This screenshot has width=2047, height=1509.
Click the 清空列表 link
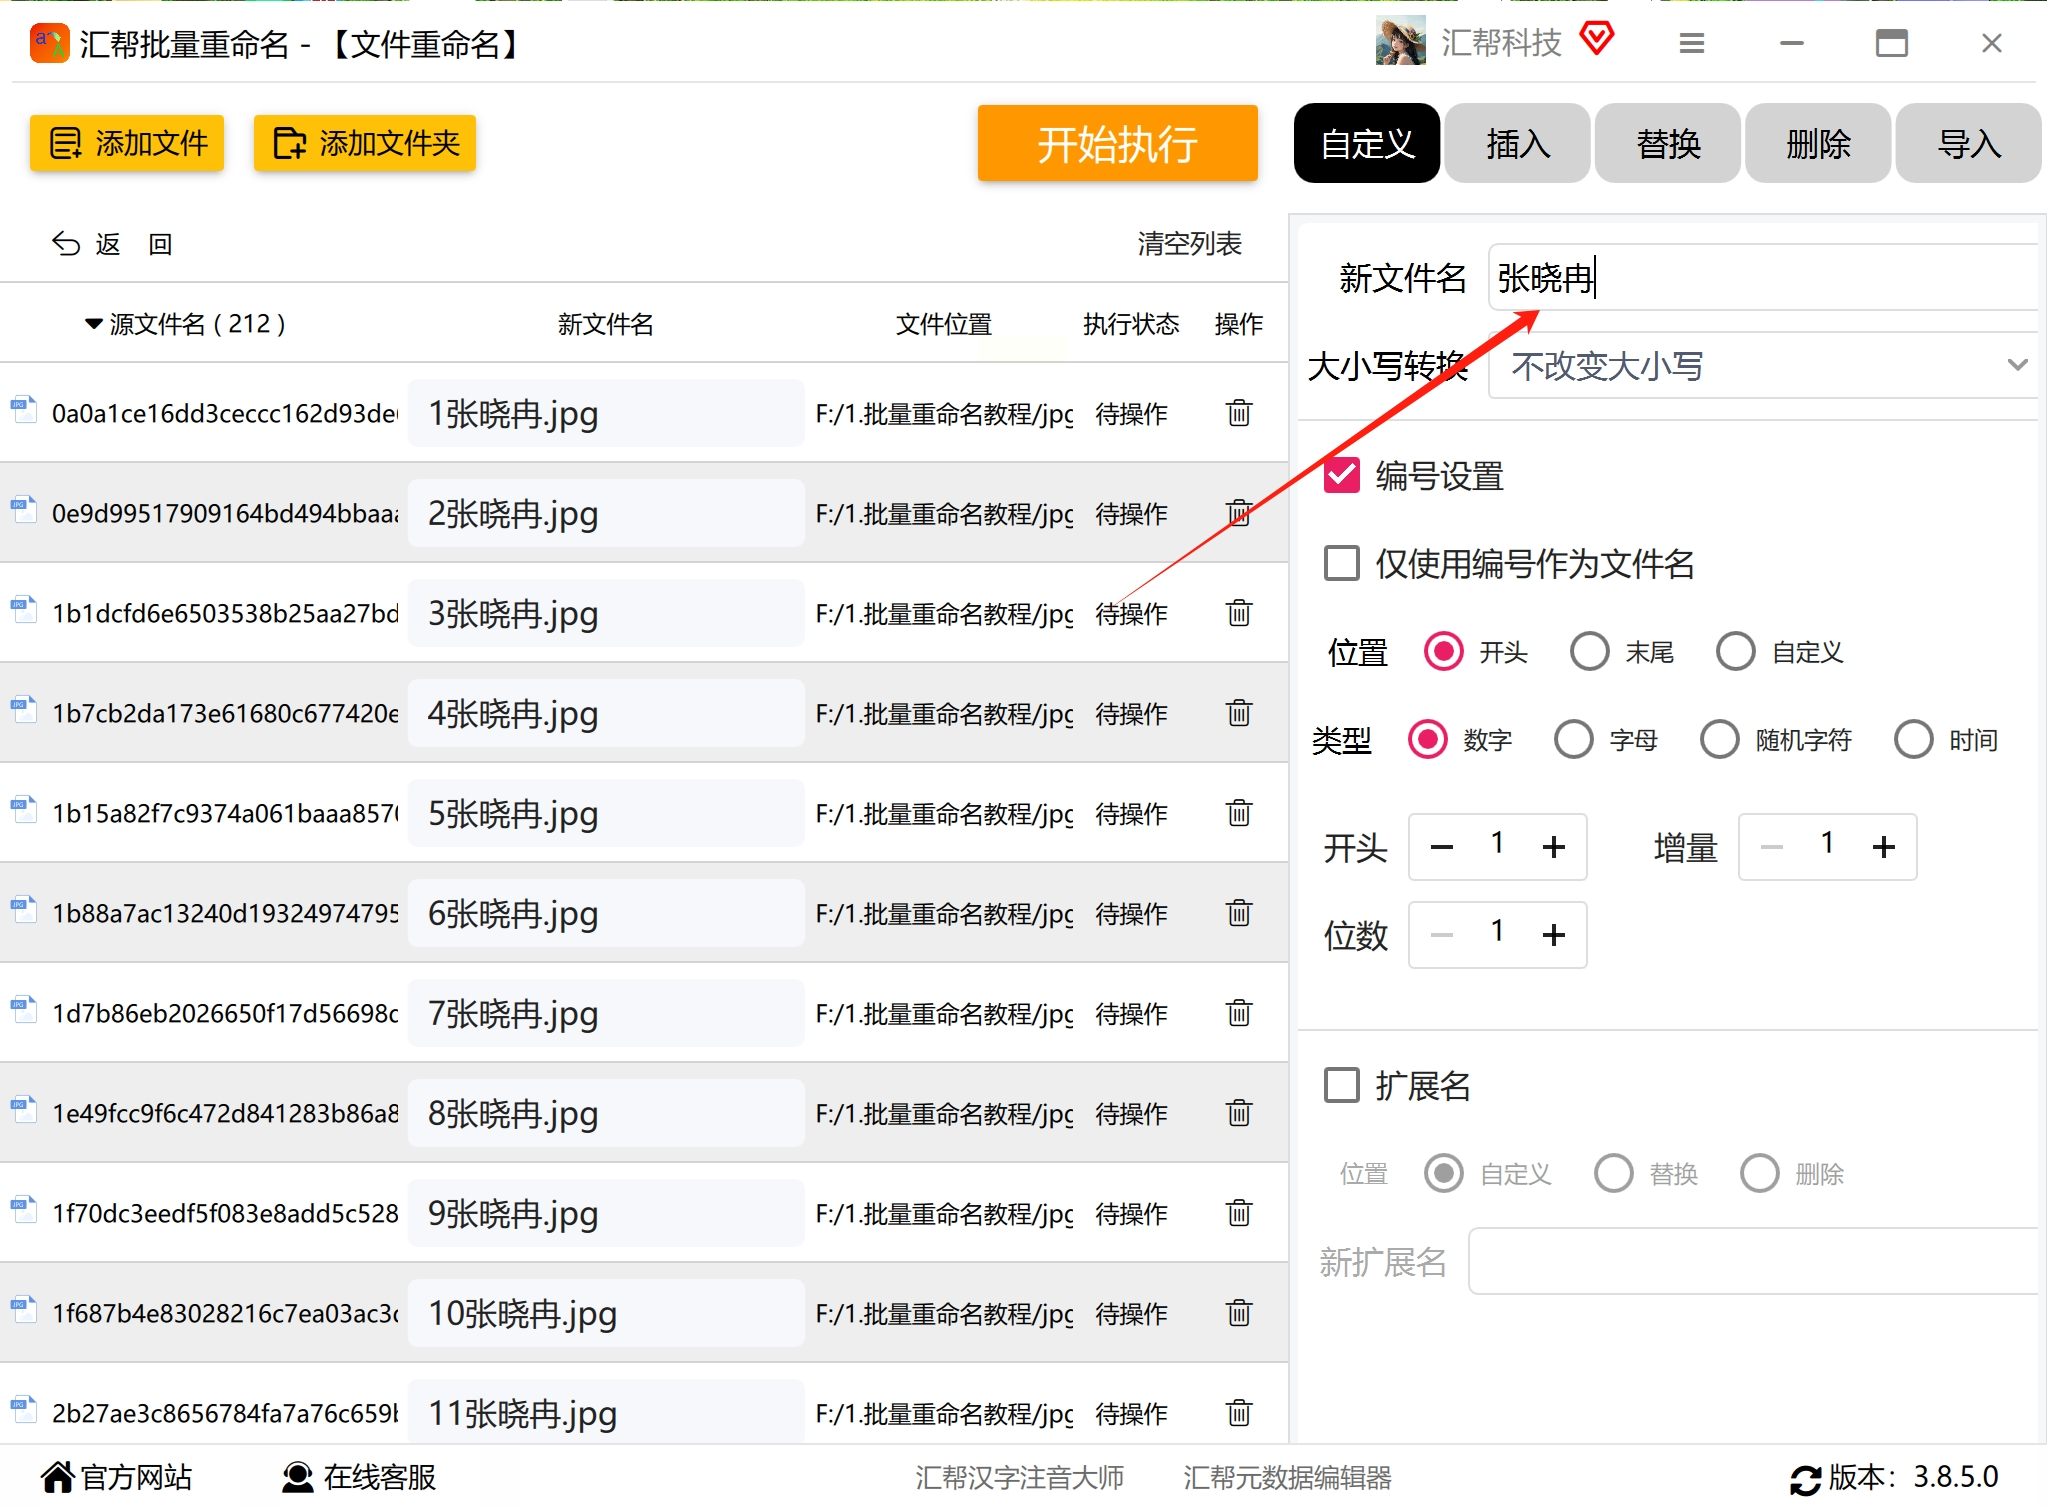click(1188, 244)
